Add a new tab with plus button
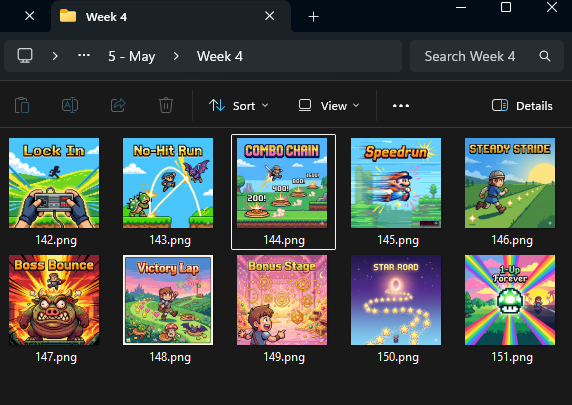The image size is (572, 405). (x=313, y=17)
